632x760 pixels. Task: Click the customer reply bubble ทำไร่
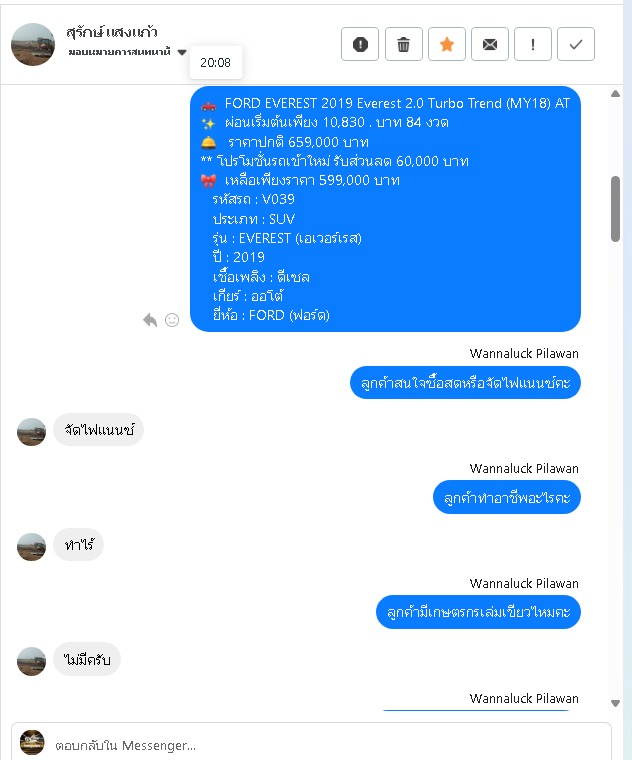[79, 545]
